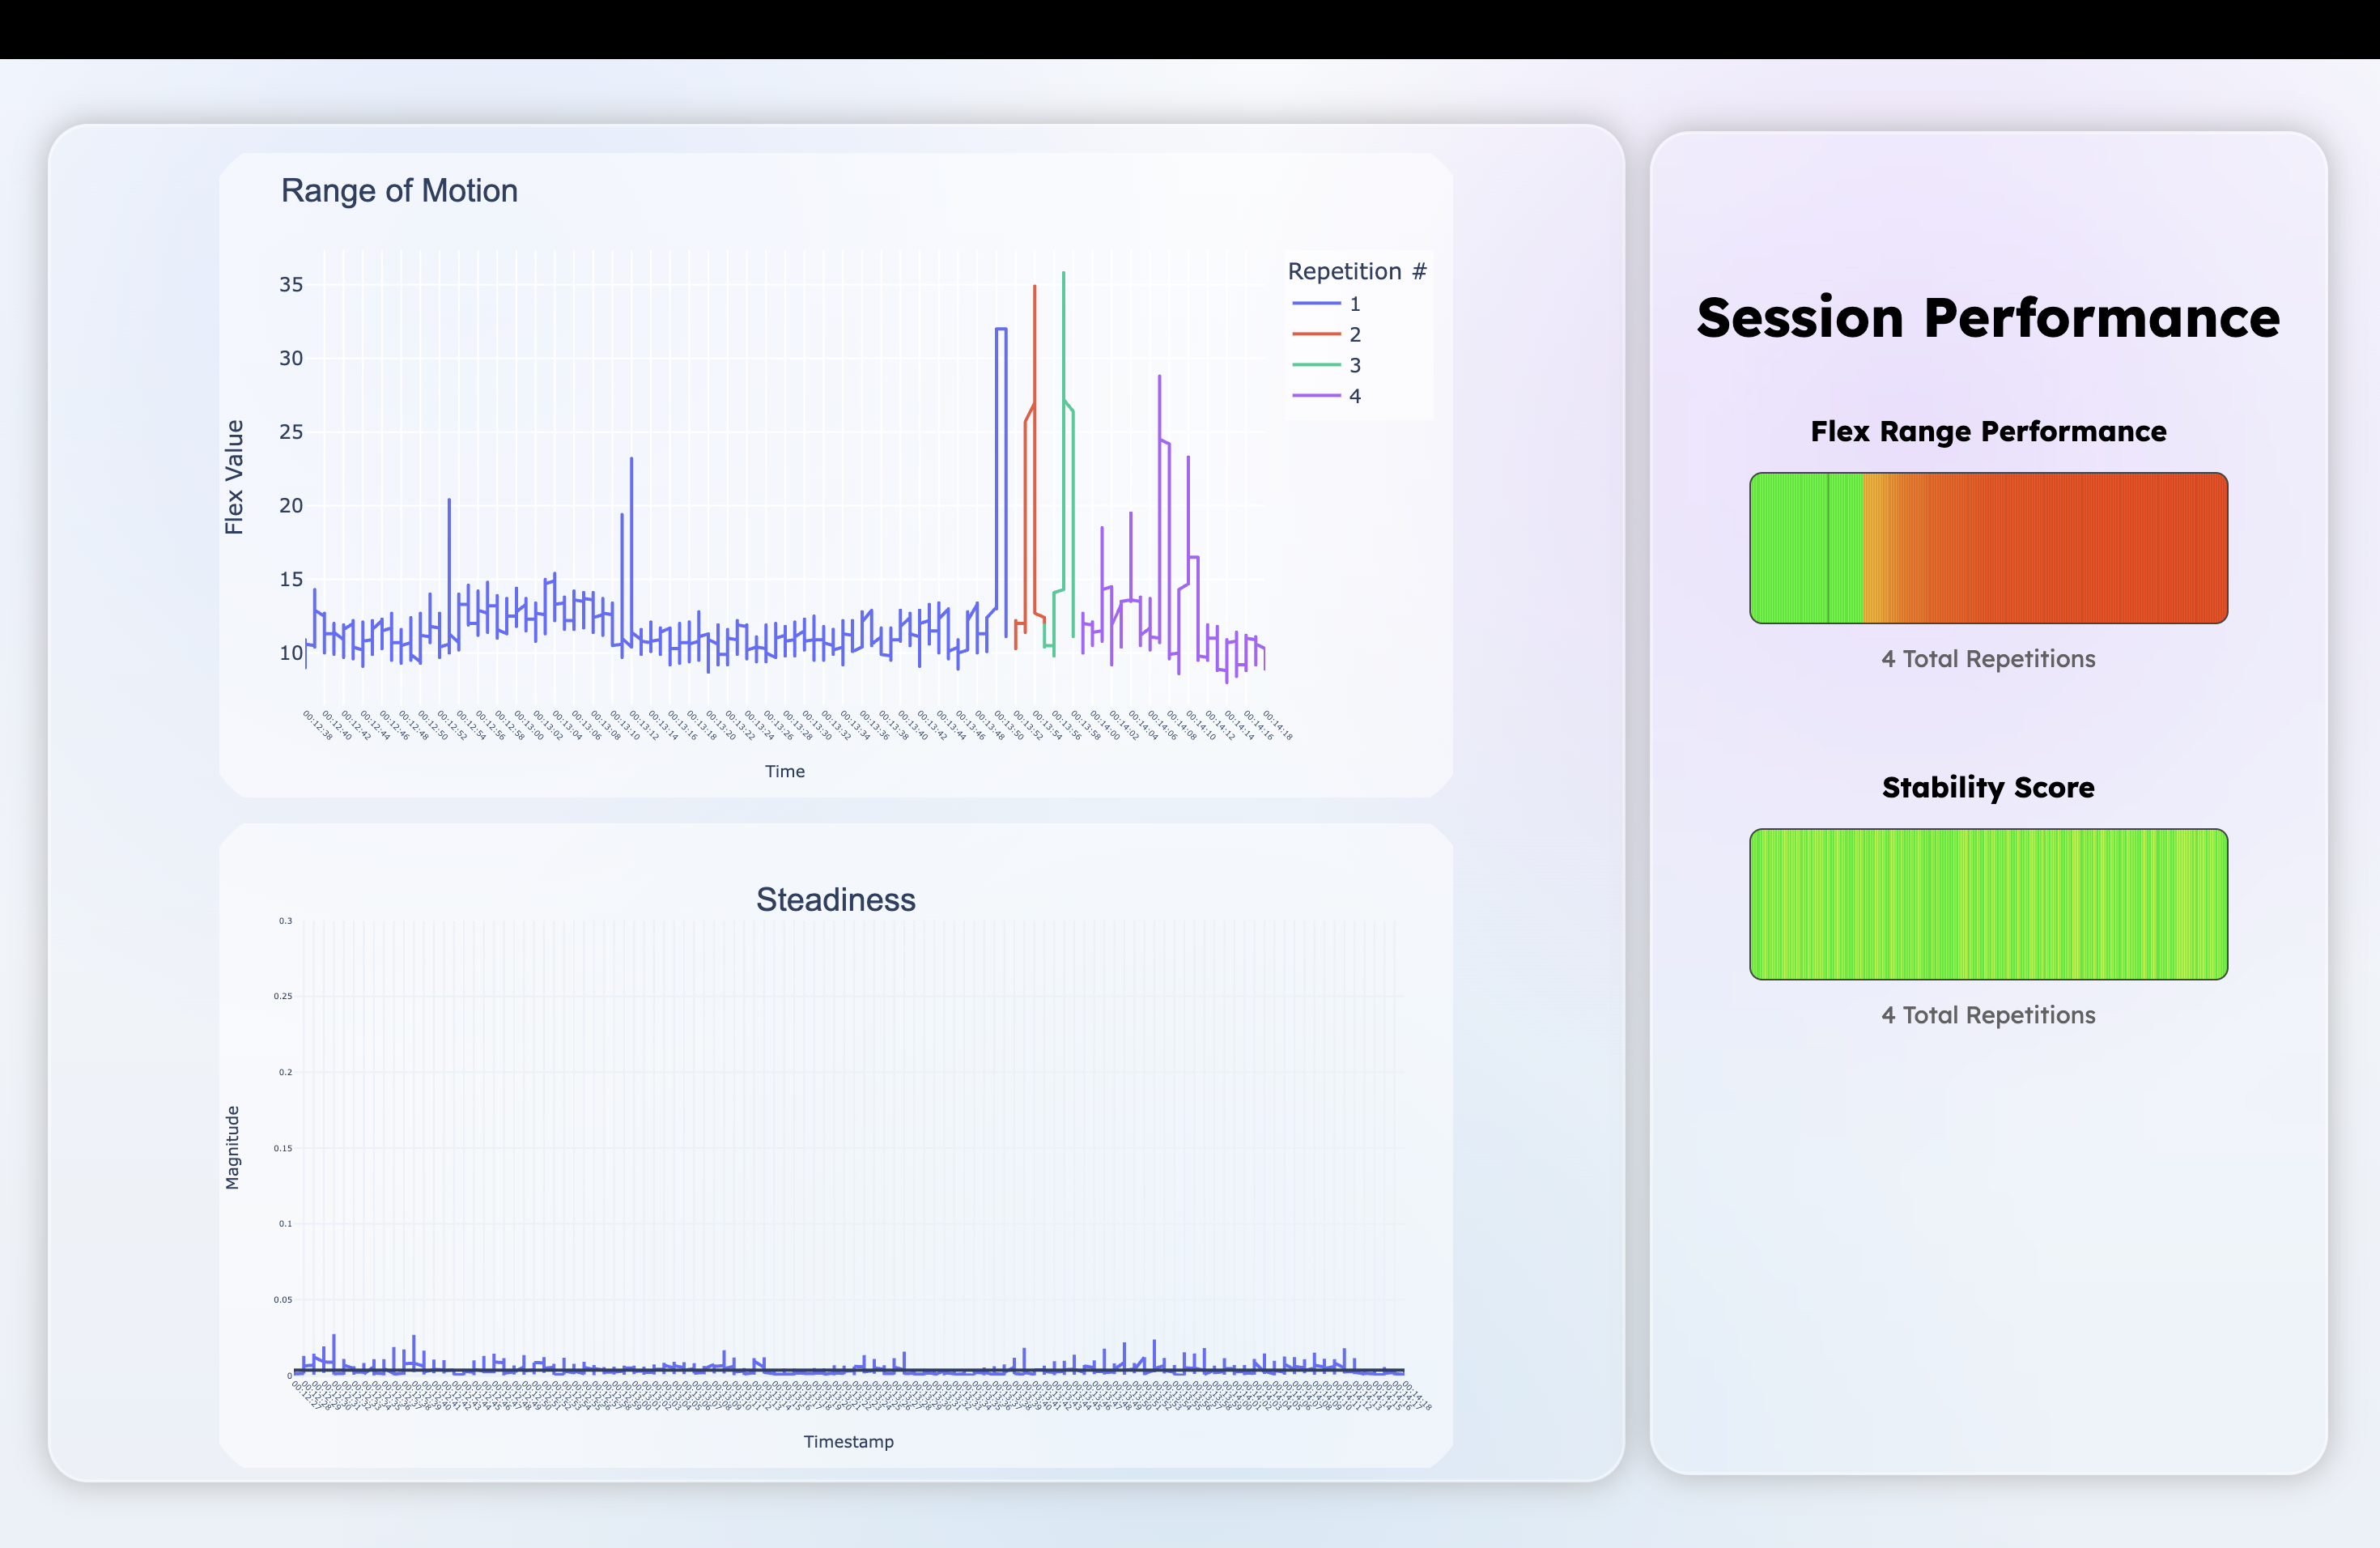Click the Range of Motion chart title
The width and height of the screenshot is (2380, 1548).
pyautogui.click(x=399, y=190)
